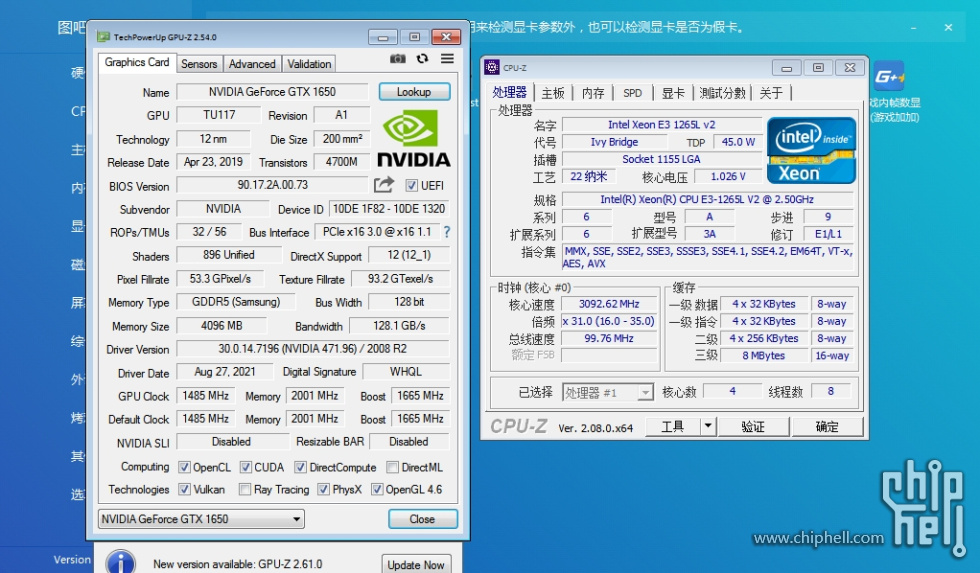Click the 确定 button in CPU-Z
Image resolution: width=980 pixels, height=573 pixels.
828,427
